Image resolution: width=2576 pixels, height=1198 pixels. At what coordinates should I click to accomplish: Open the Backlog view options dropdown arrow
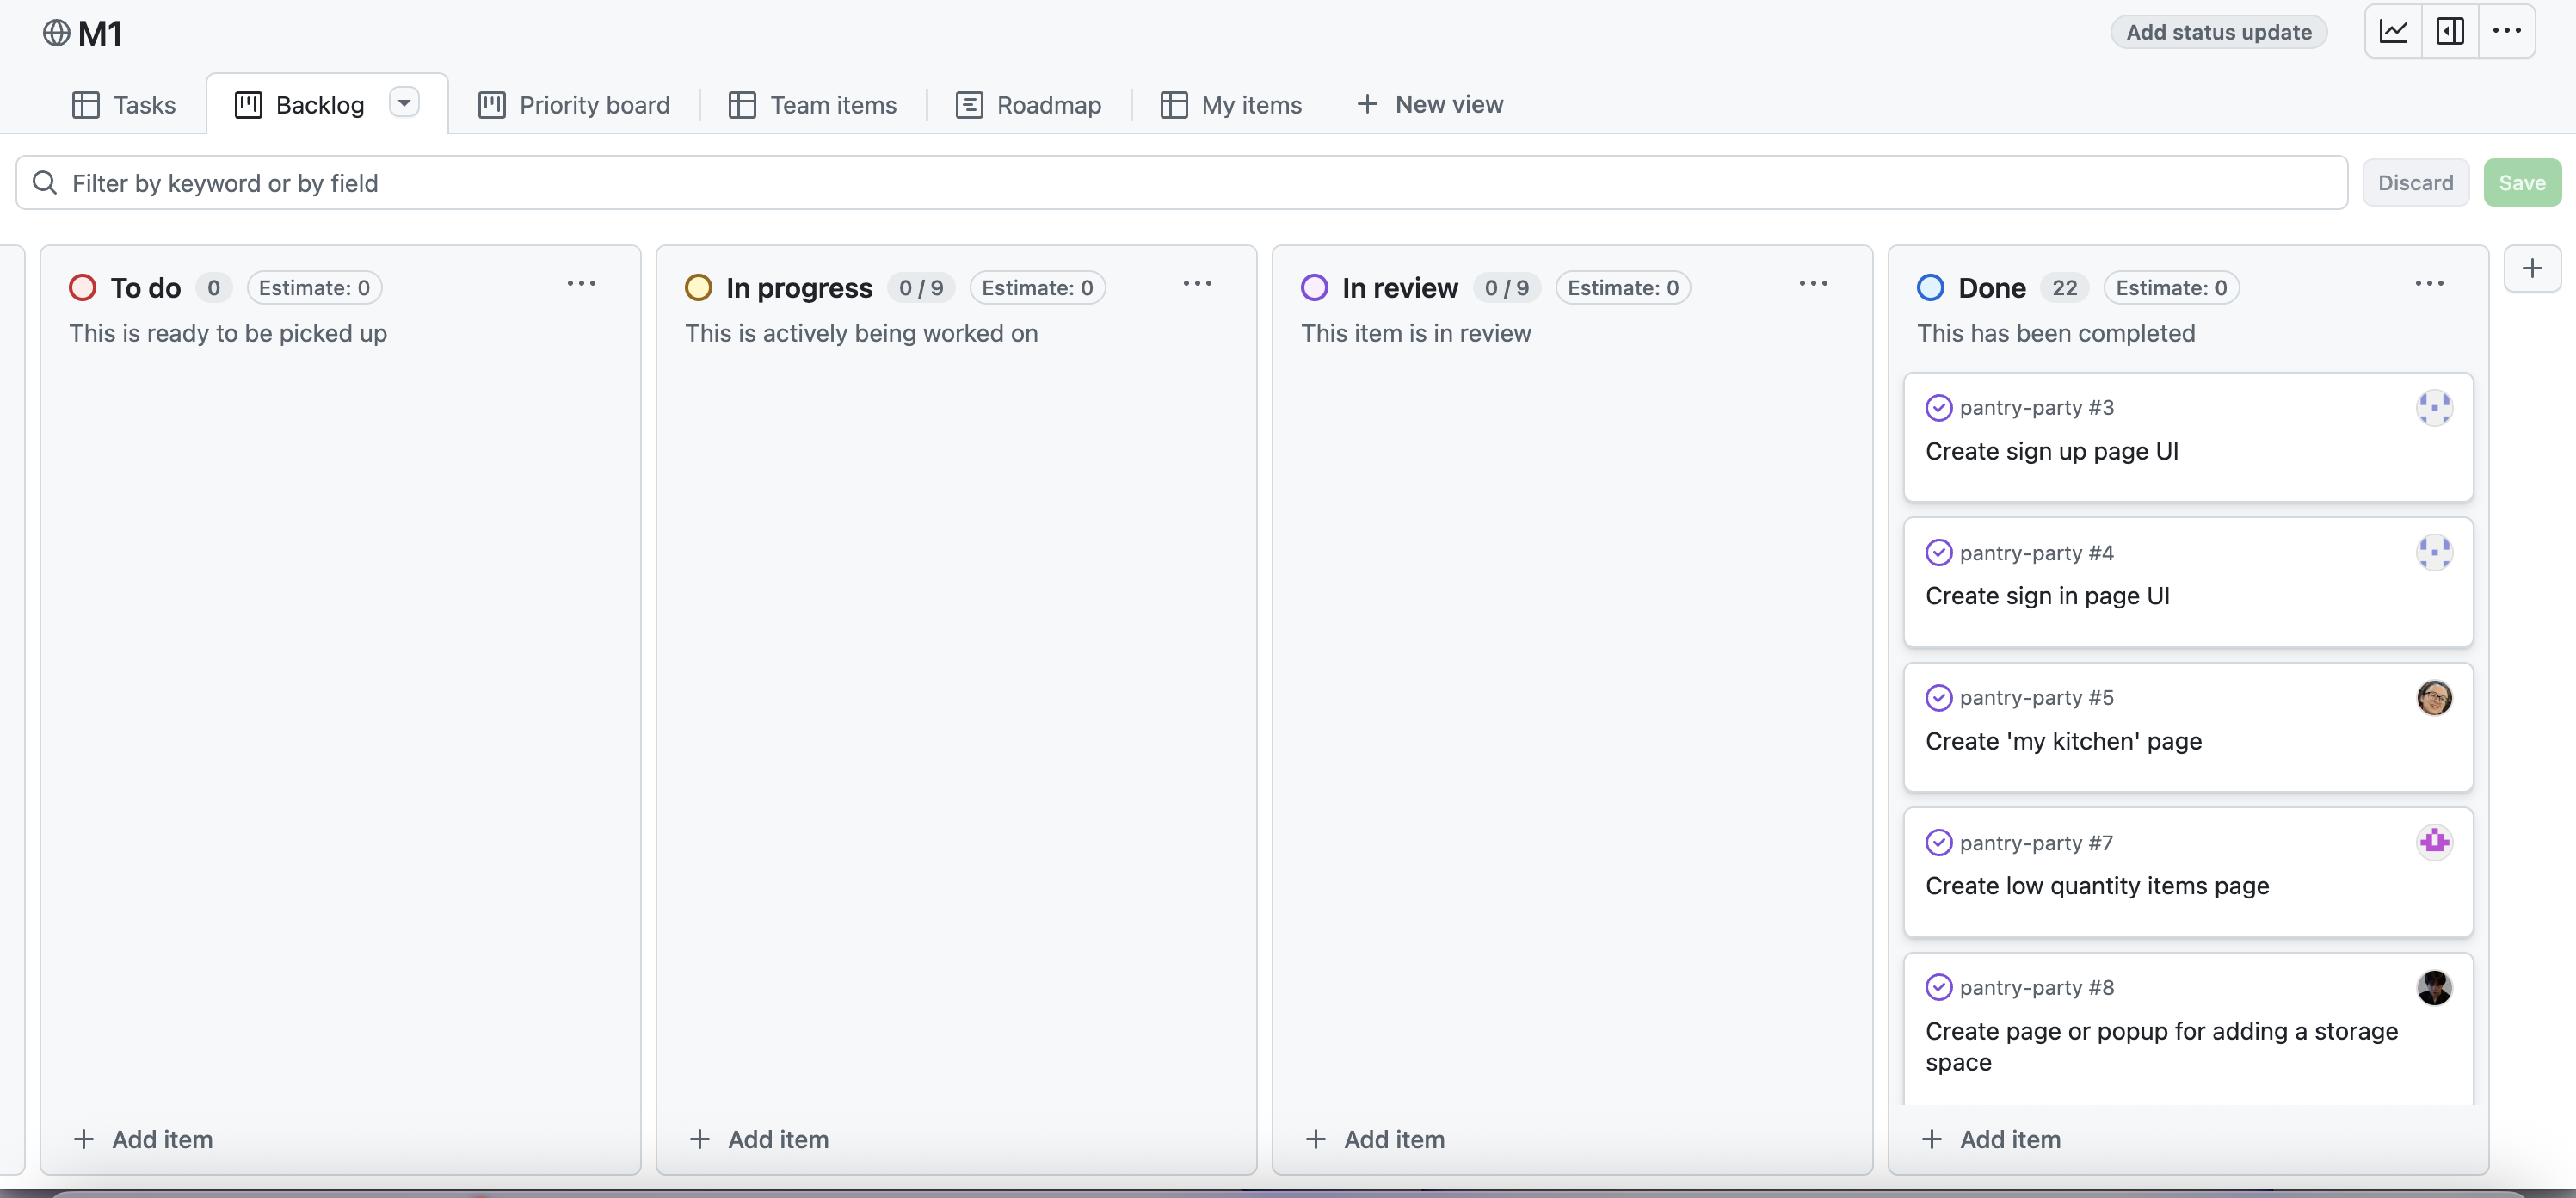pos(404,103)
